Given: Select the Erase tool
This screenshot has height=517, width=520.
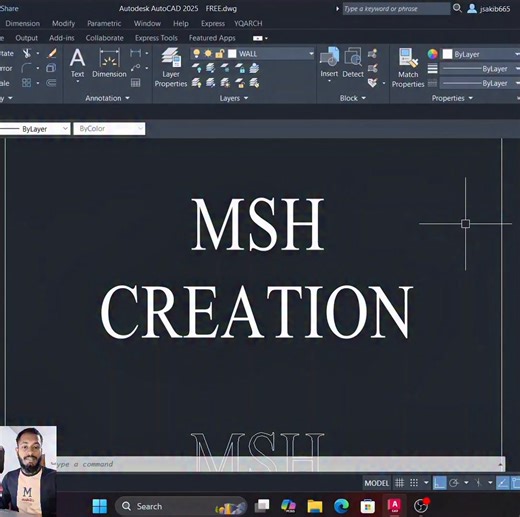Looking at the screenshot, I should point(51,53).
